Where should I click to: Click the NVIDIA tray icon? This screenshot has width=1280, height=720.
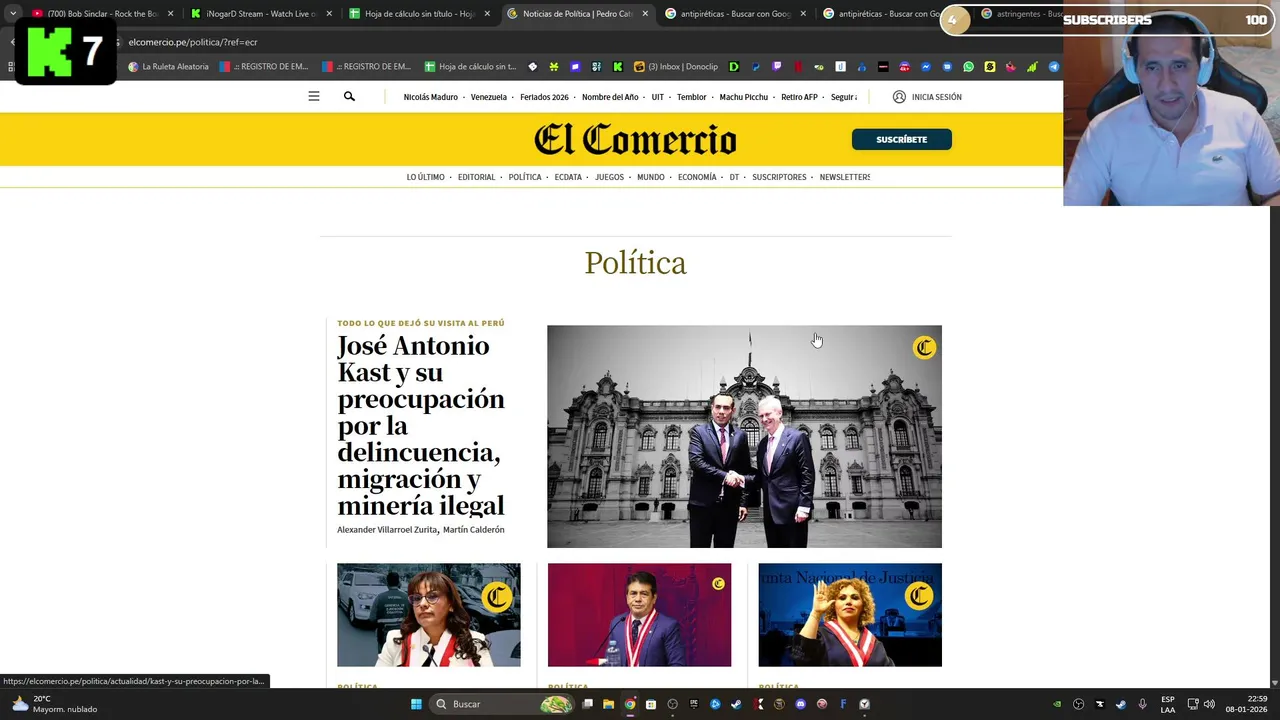[1057, 704]
